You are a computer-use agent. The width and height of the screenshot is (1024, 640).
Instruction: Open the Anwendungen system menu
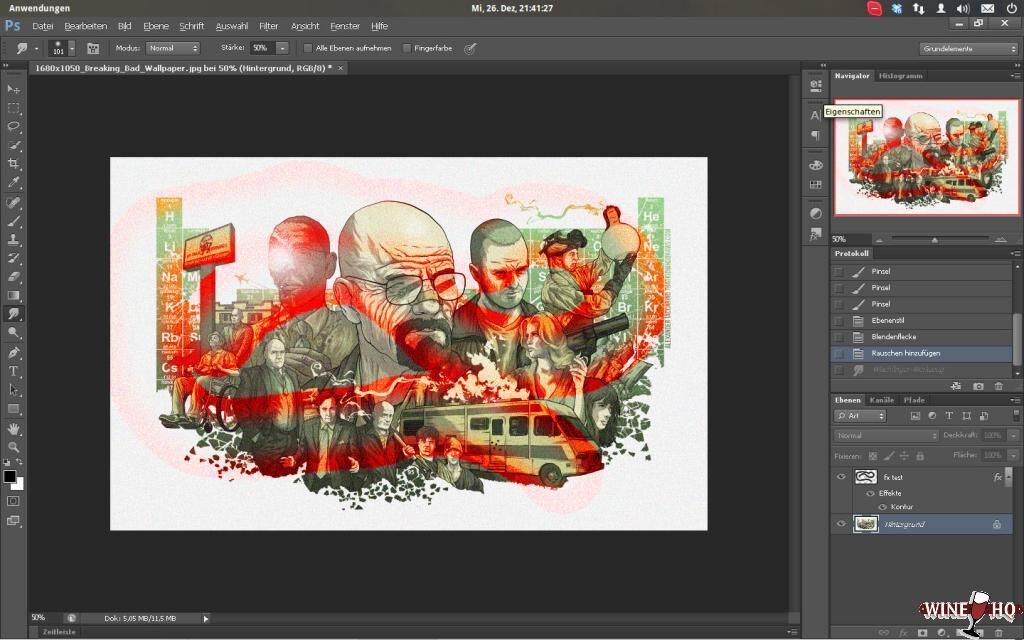pyautogui.click(x=39, y=8)
